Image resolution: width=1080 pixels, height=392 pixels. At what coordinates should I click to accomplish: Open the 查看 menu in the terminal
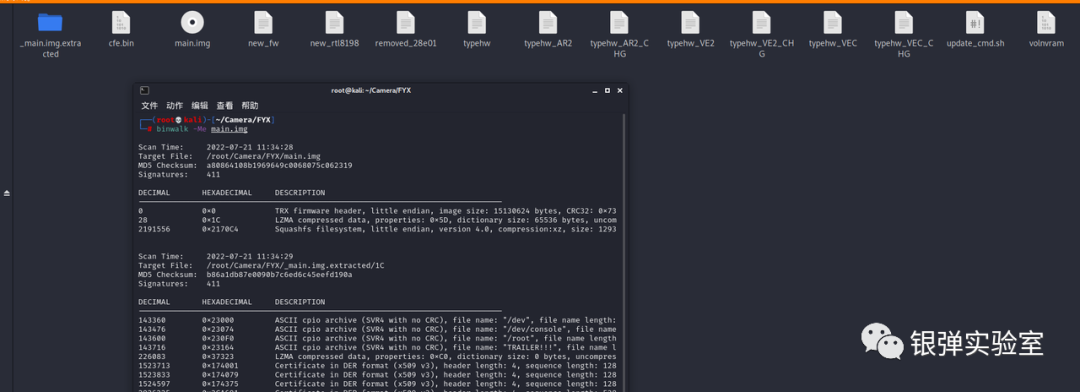point(225,105)
